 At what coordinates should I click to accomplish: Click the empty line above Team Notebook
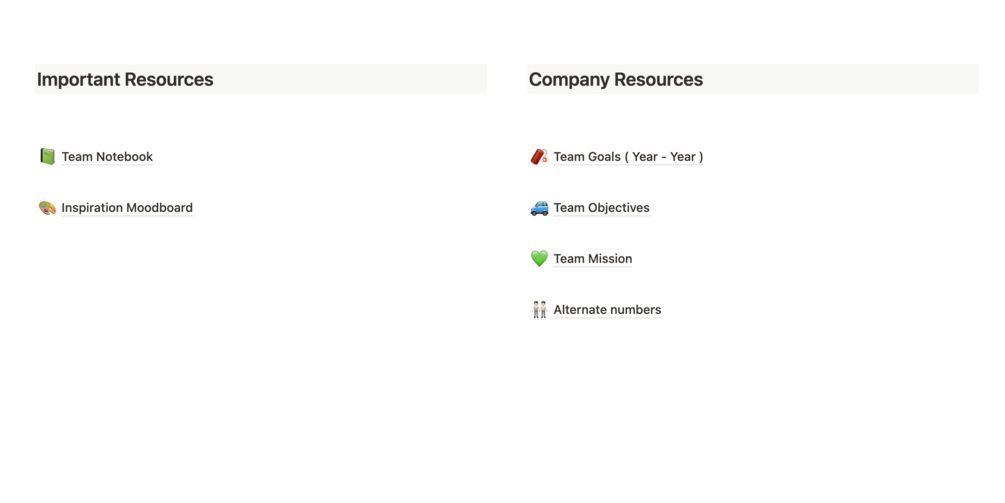tap(261, 119)
